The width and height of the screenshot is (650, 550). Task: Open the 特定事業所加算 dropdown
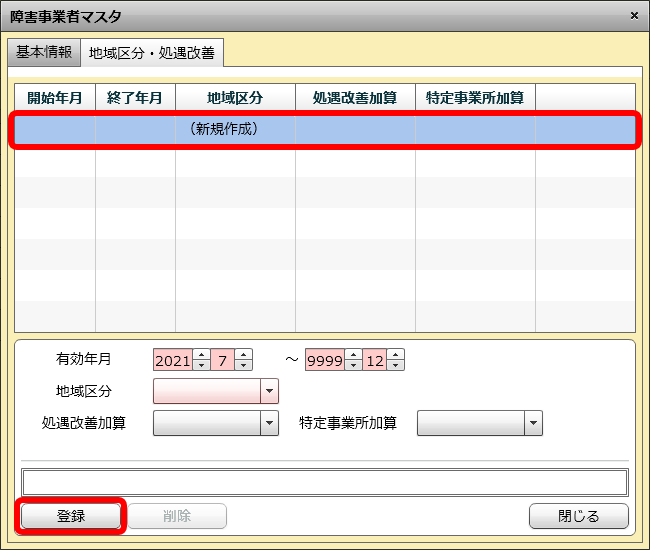[532, 423]
